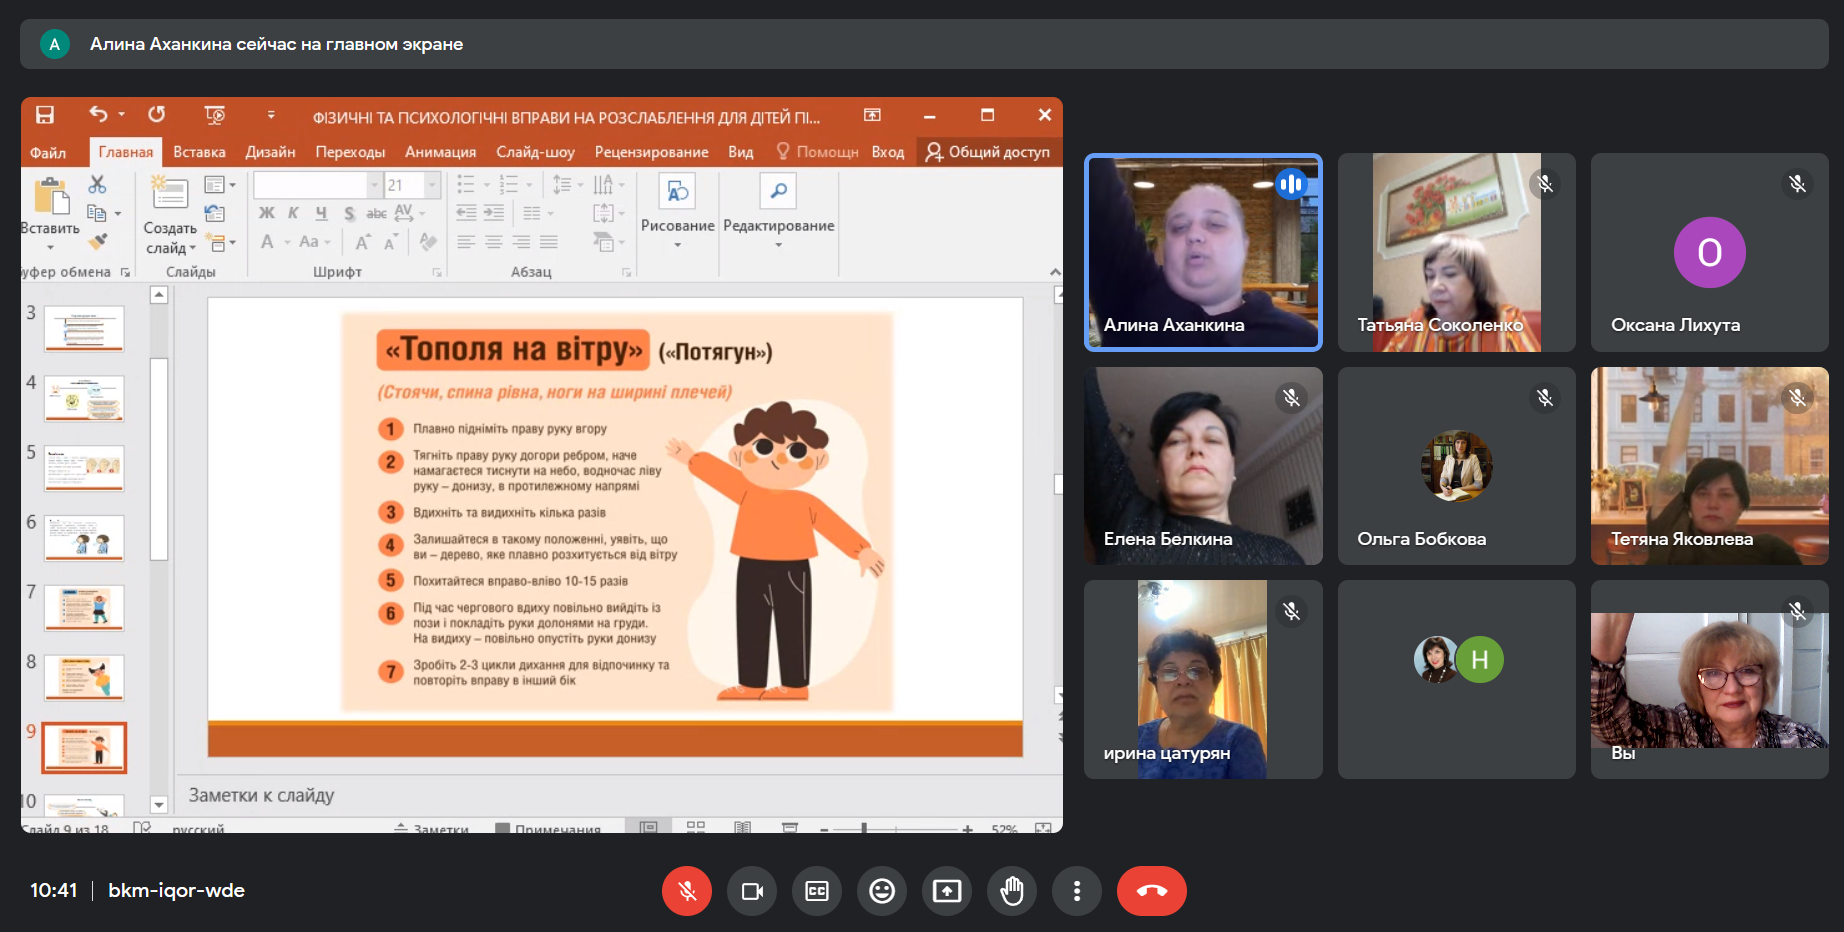
Task: Click the Общий доступ share button
Action: 988,152
